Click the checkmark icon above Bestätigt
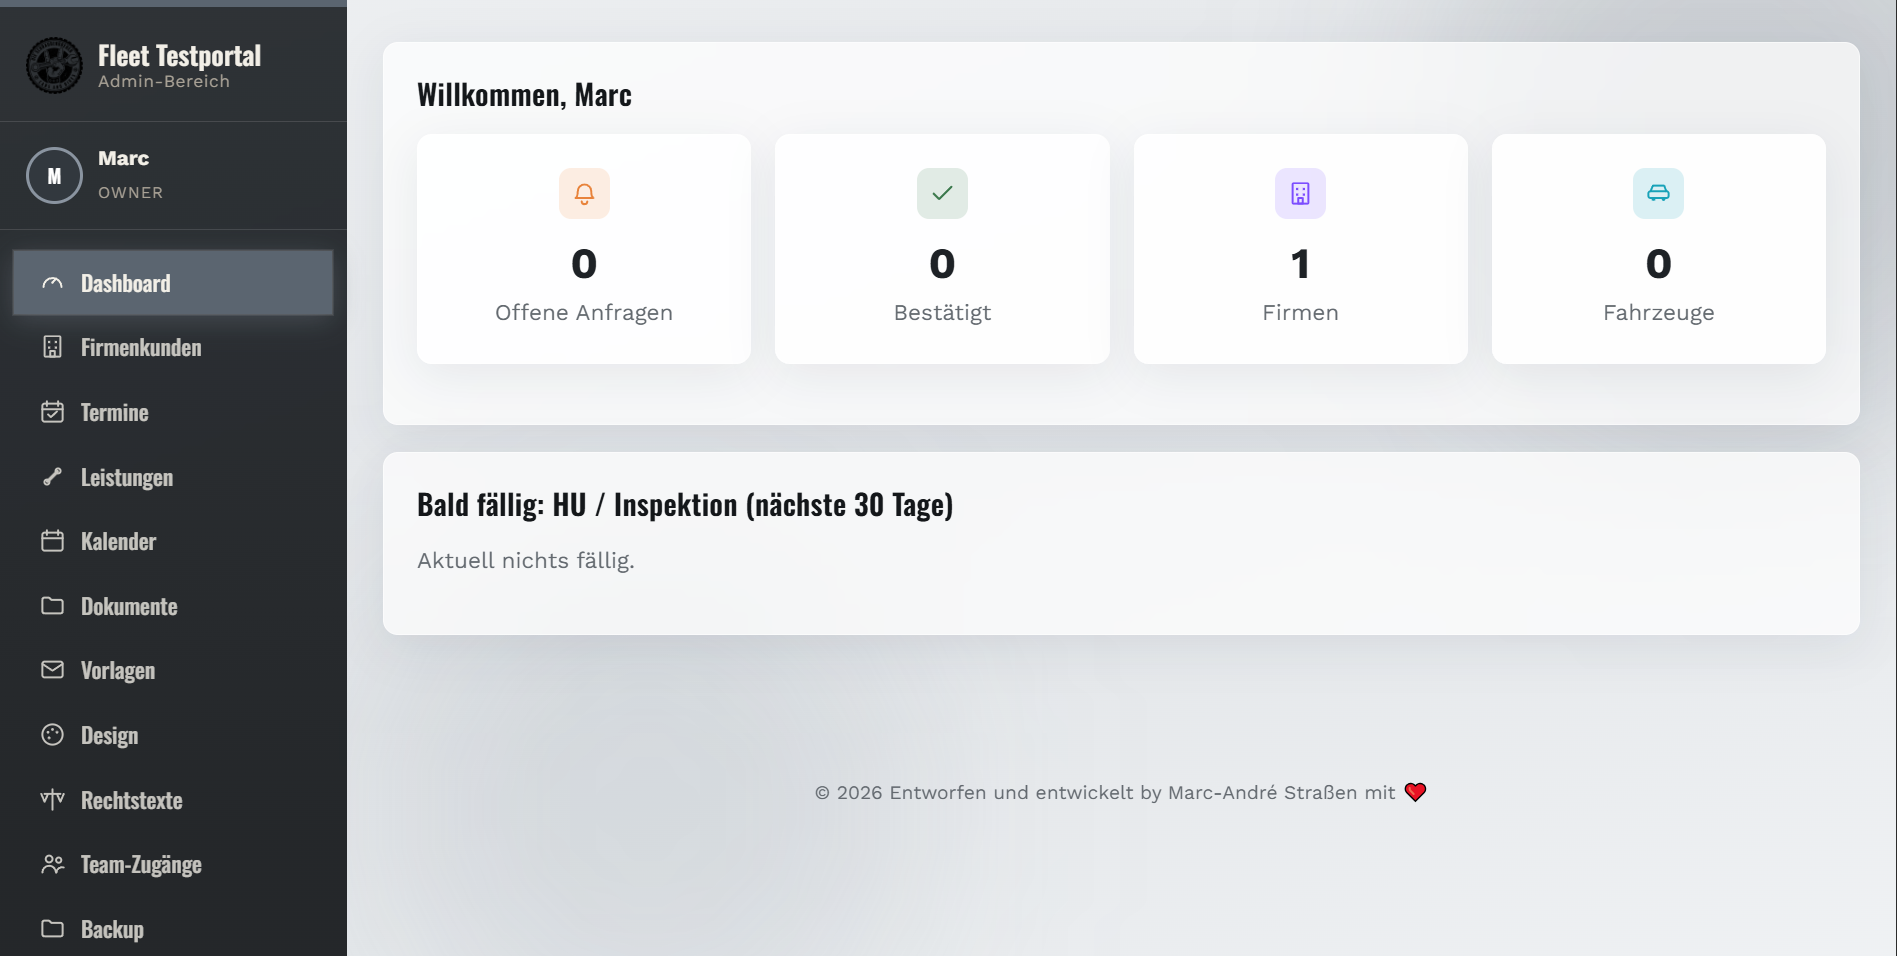1897x956 pixels. tap(942, 193)
